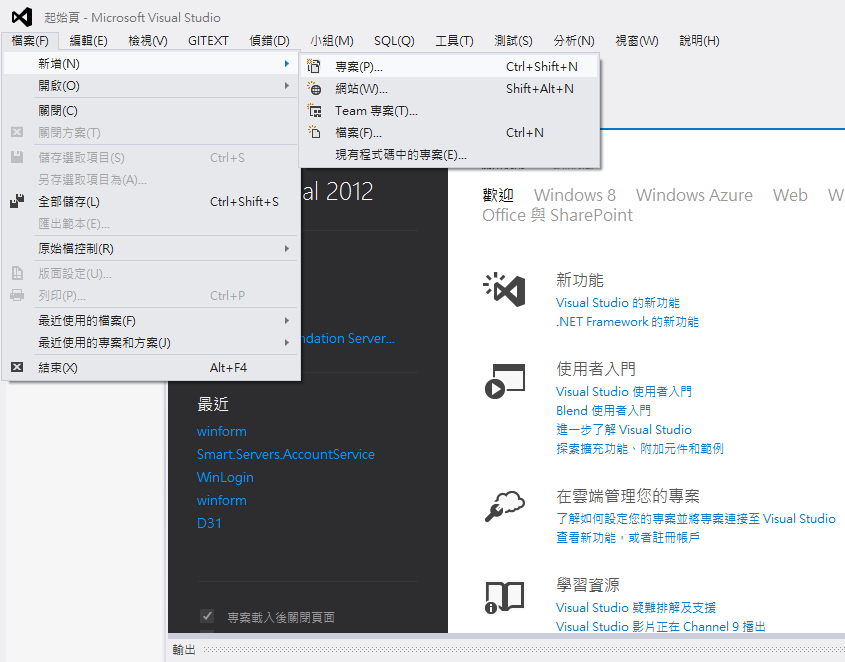Click the Foundation Server... link
This screenshot has height=662, width=845.
click(348, 339)
